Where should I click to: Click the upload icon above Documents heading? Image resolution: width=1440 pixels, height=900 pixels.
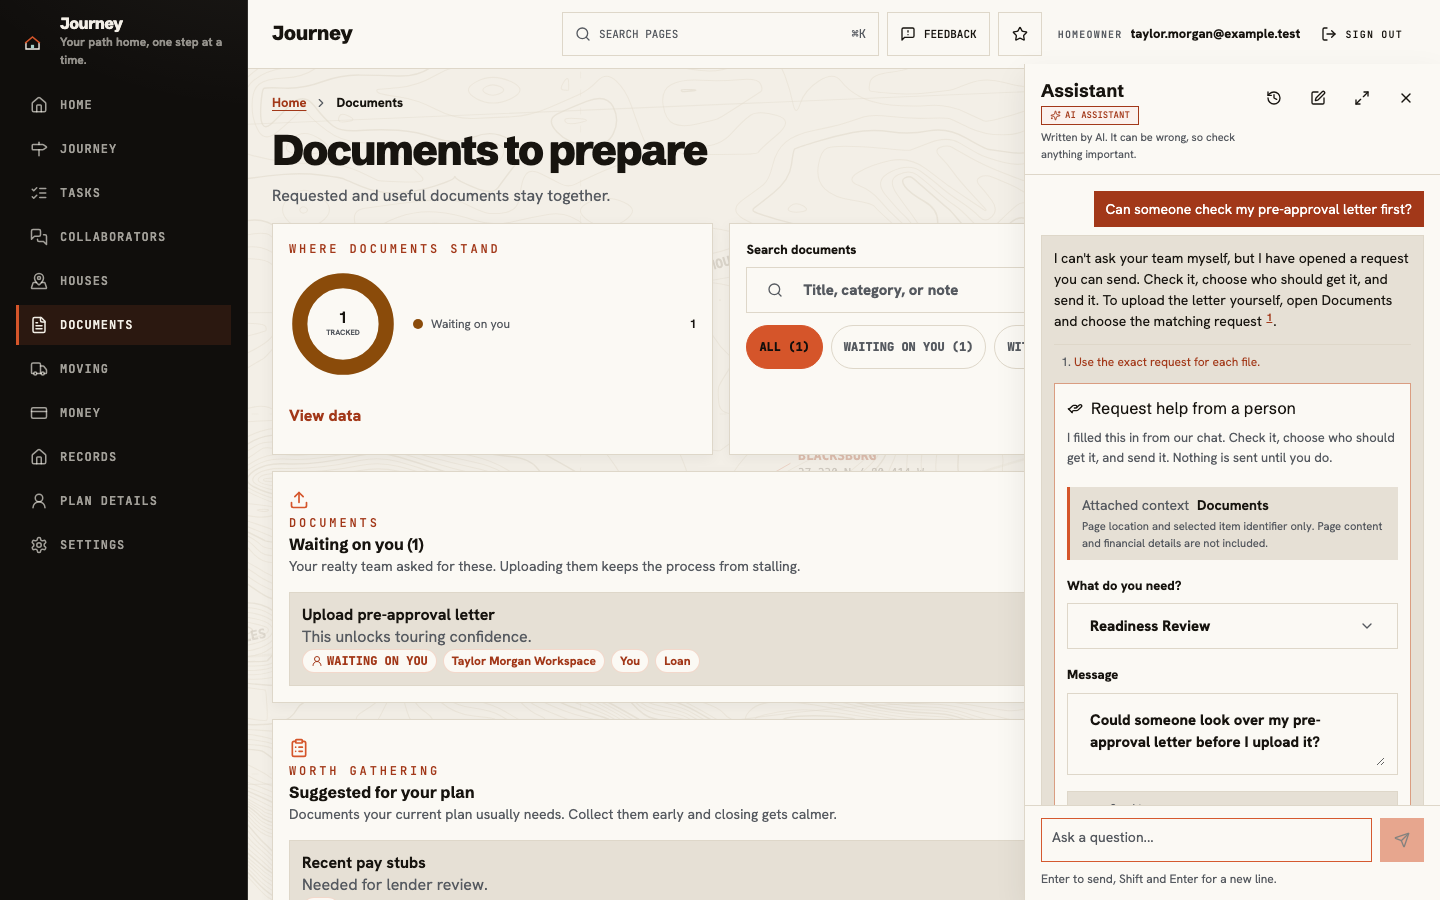[299, 500]
